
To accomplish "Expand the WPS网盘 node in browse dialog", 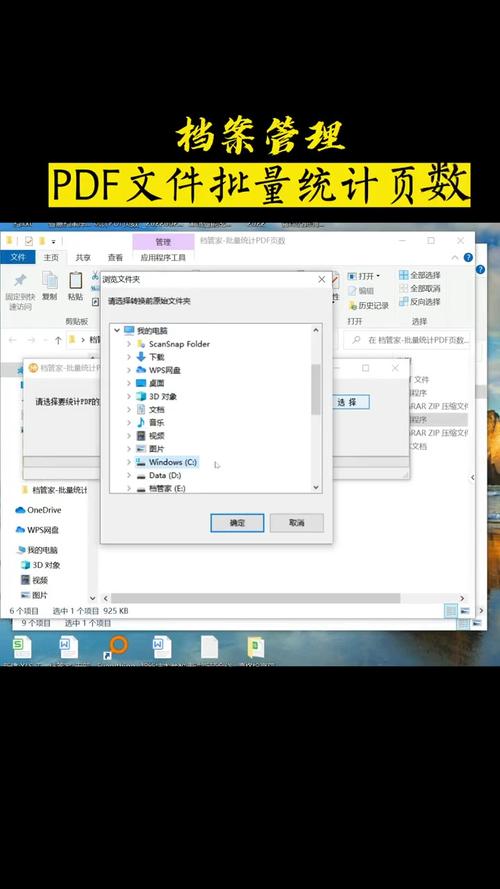I will 129,370.
